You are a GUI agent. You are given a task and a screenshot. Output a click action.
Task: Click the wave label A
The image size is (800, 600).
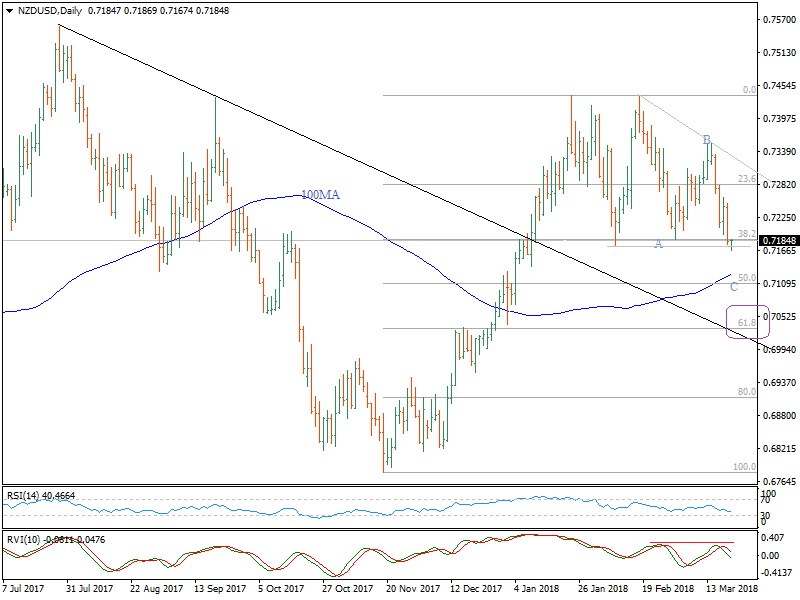point(658,244)
